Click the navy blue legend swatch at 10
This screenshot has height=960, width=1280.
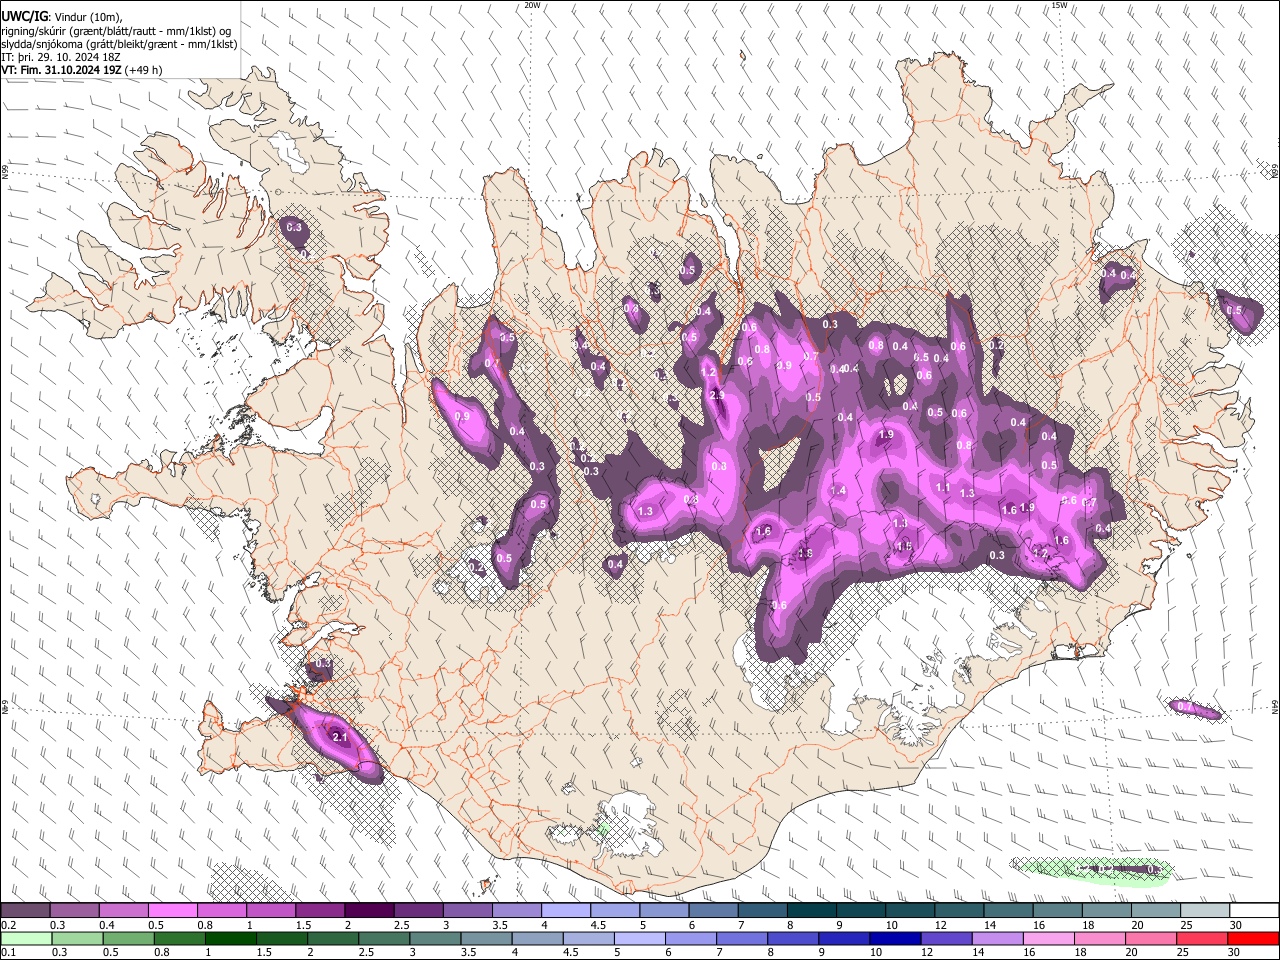pyautogui.click(x=895, y=938)
